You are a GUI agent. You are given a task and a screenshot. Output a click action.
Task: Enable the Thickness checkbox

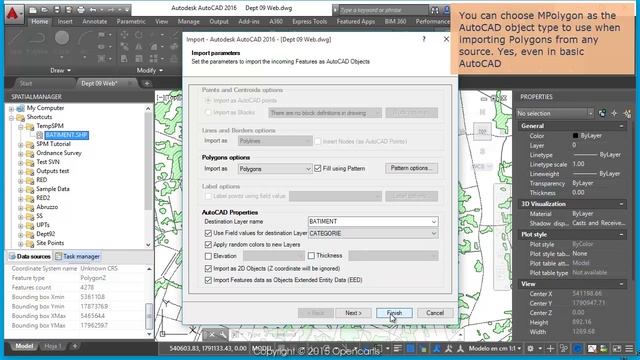tap(311, 256)
